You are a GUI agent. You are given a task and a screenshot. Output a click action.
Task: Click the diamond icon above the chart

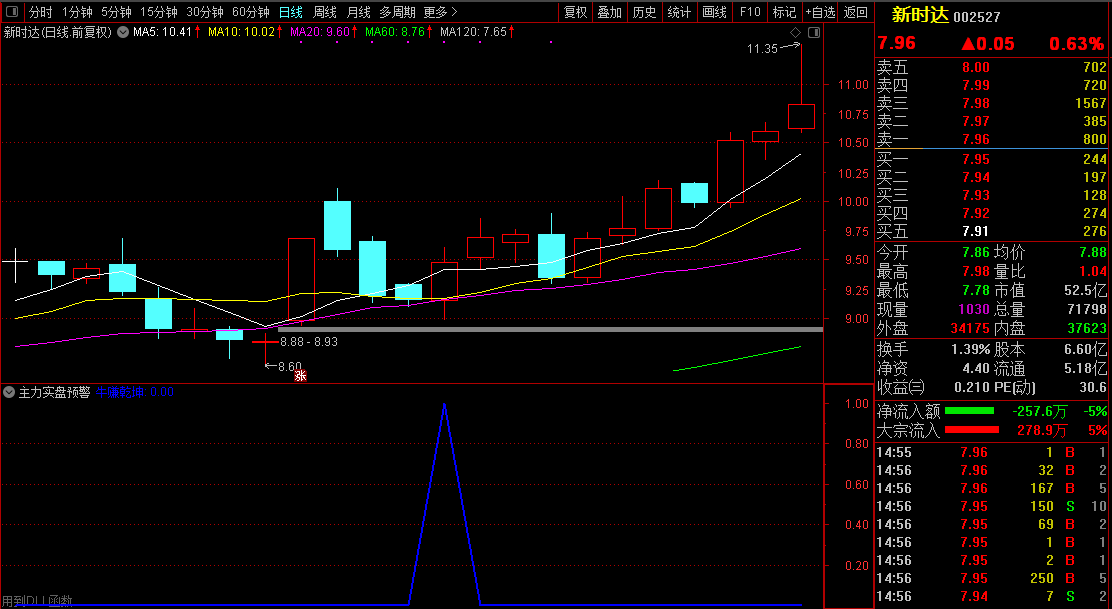click(x=796, y=33)
